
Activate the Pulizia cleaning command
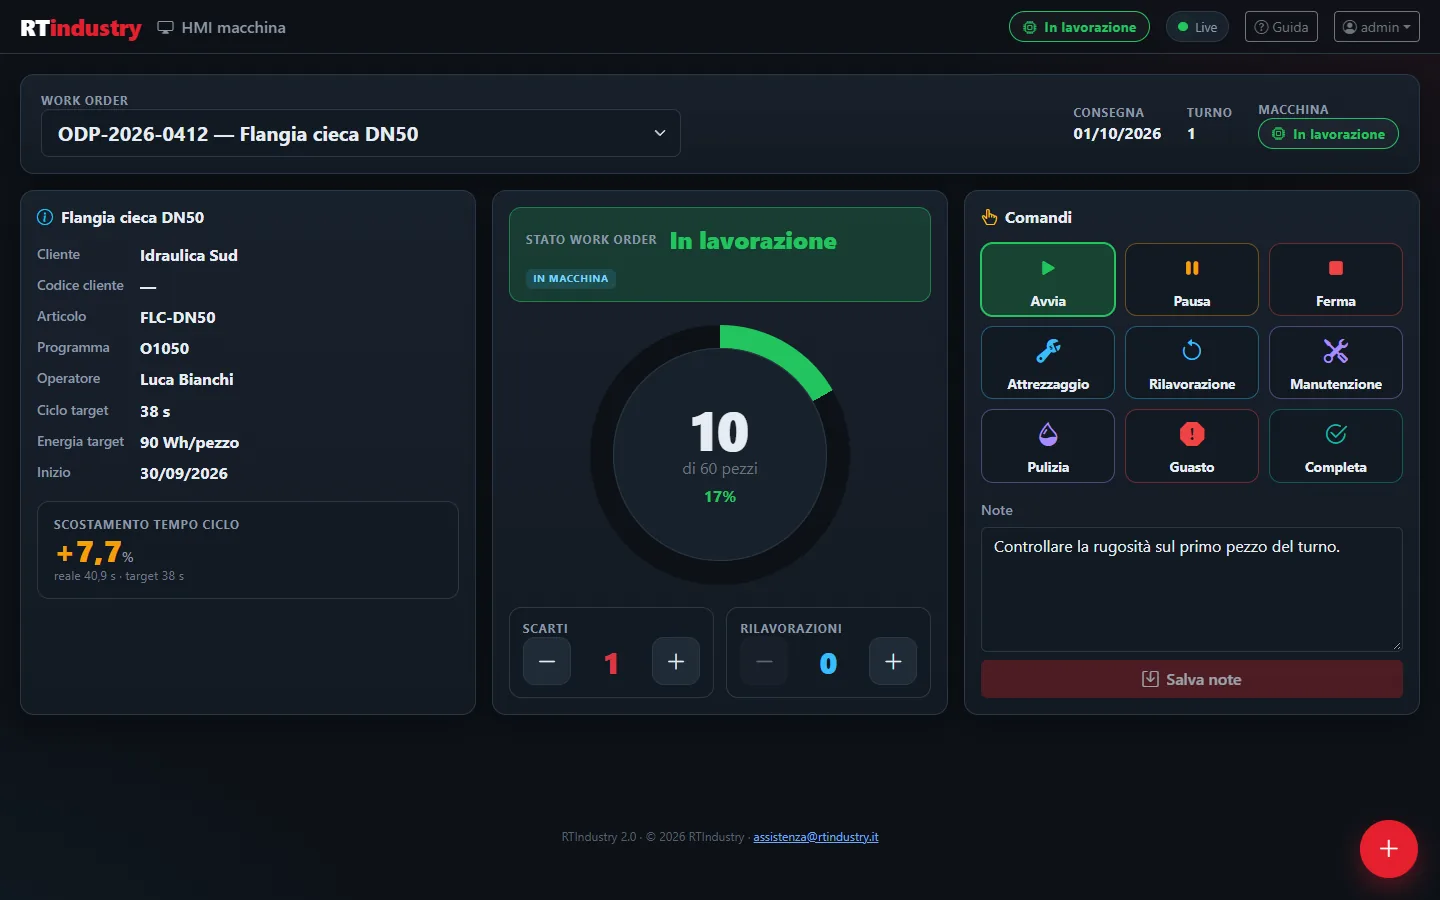point(1048,446)
